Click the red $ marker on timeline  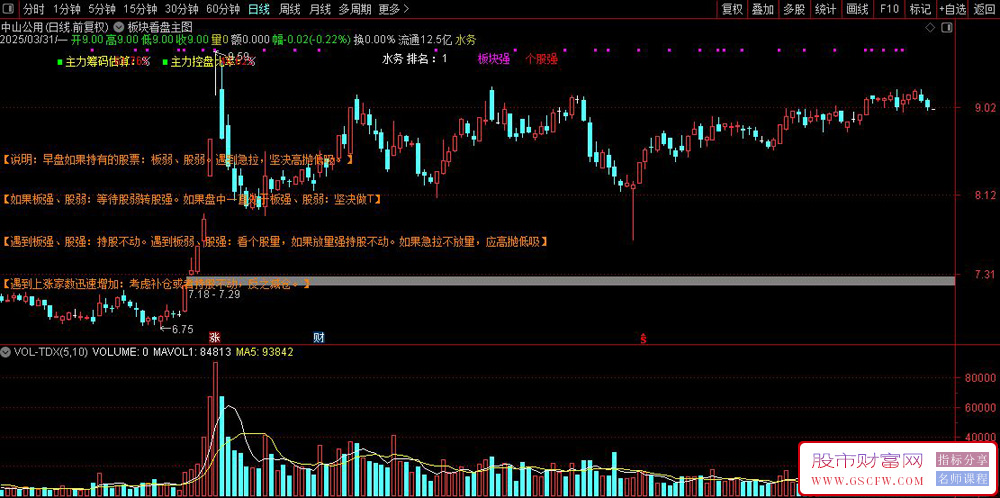coord(643,339)
